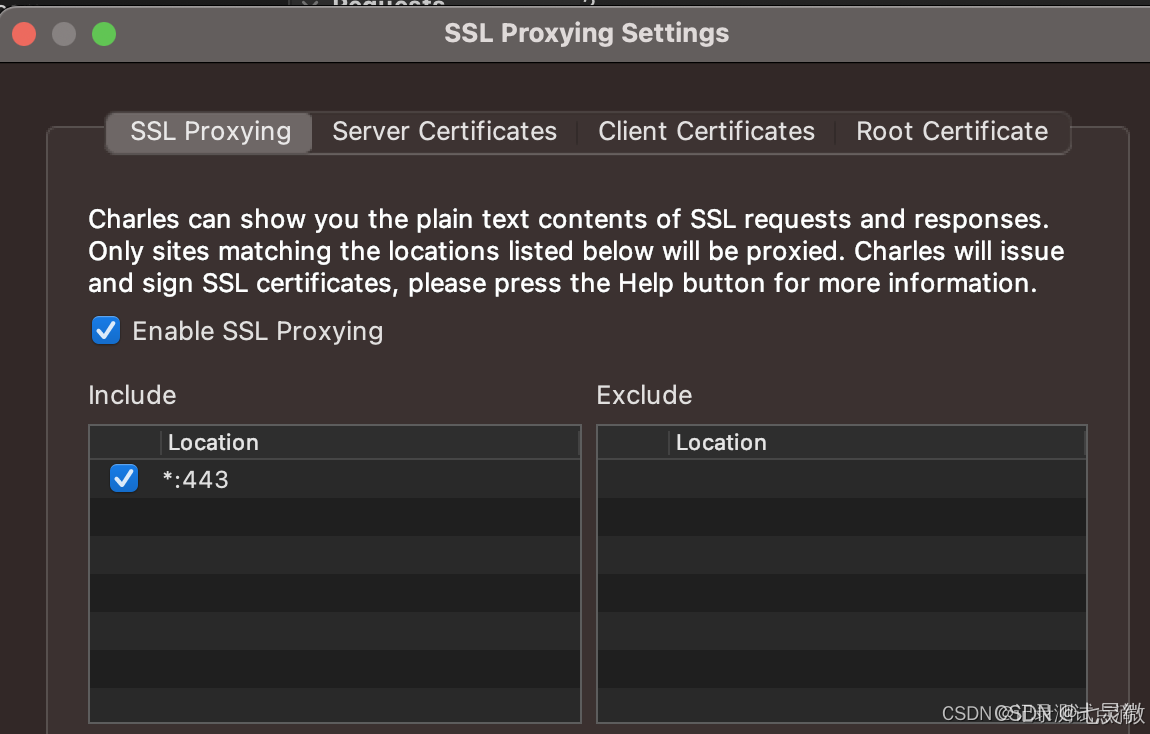Click the Include list Location column header
Viewport: 1150px width, 734px height.
370,442
